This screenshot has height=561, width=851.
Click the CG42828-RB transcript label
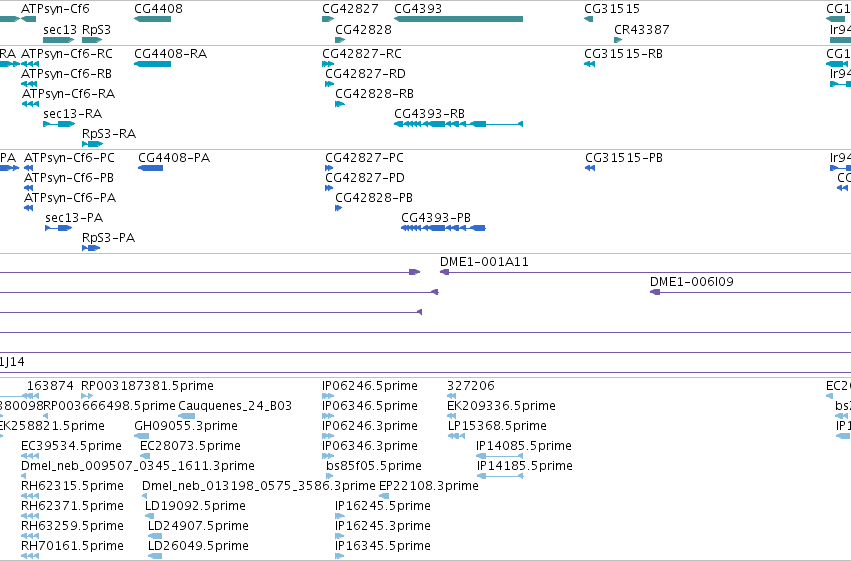(x=374, y=94)
